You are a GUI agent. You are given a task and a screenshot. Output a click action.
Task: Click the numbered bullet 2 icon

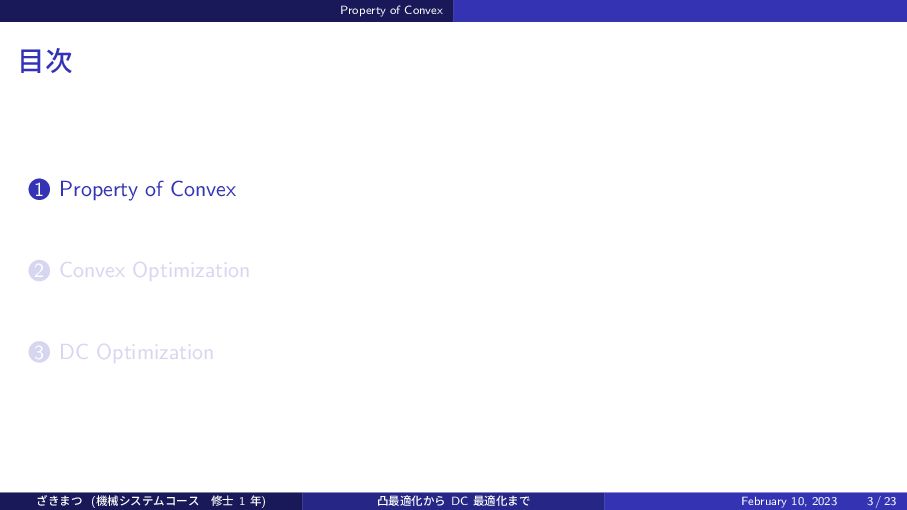pos(39,271)
